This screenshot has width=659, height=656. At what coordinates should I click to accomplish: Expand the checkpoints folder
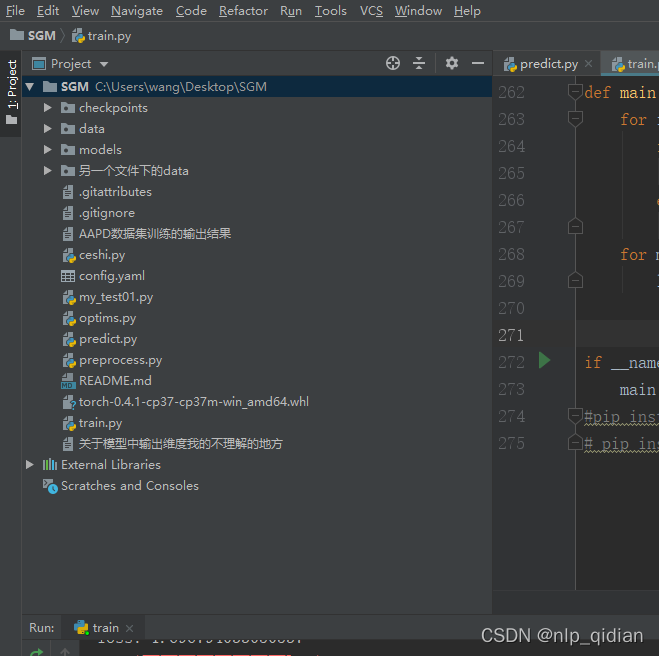(48, 108)
